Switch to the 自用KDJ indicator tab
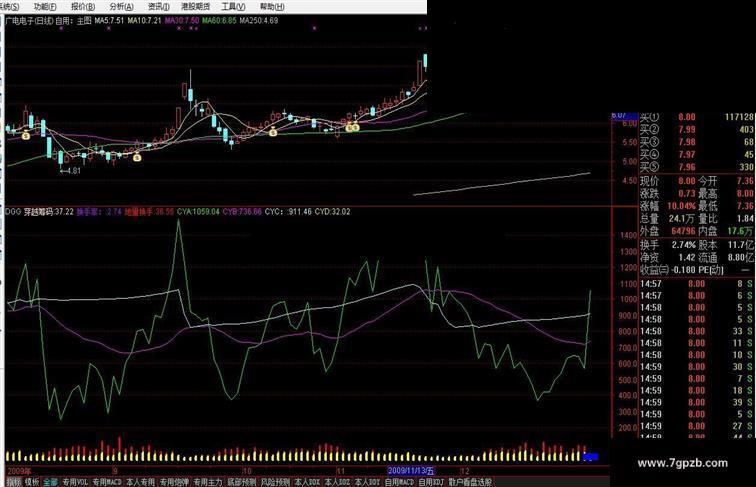Viewport: 756px width, 487px height. pos(431,482)
